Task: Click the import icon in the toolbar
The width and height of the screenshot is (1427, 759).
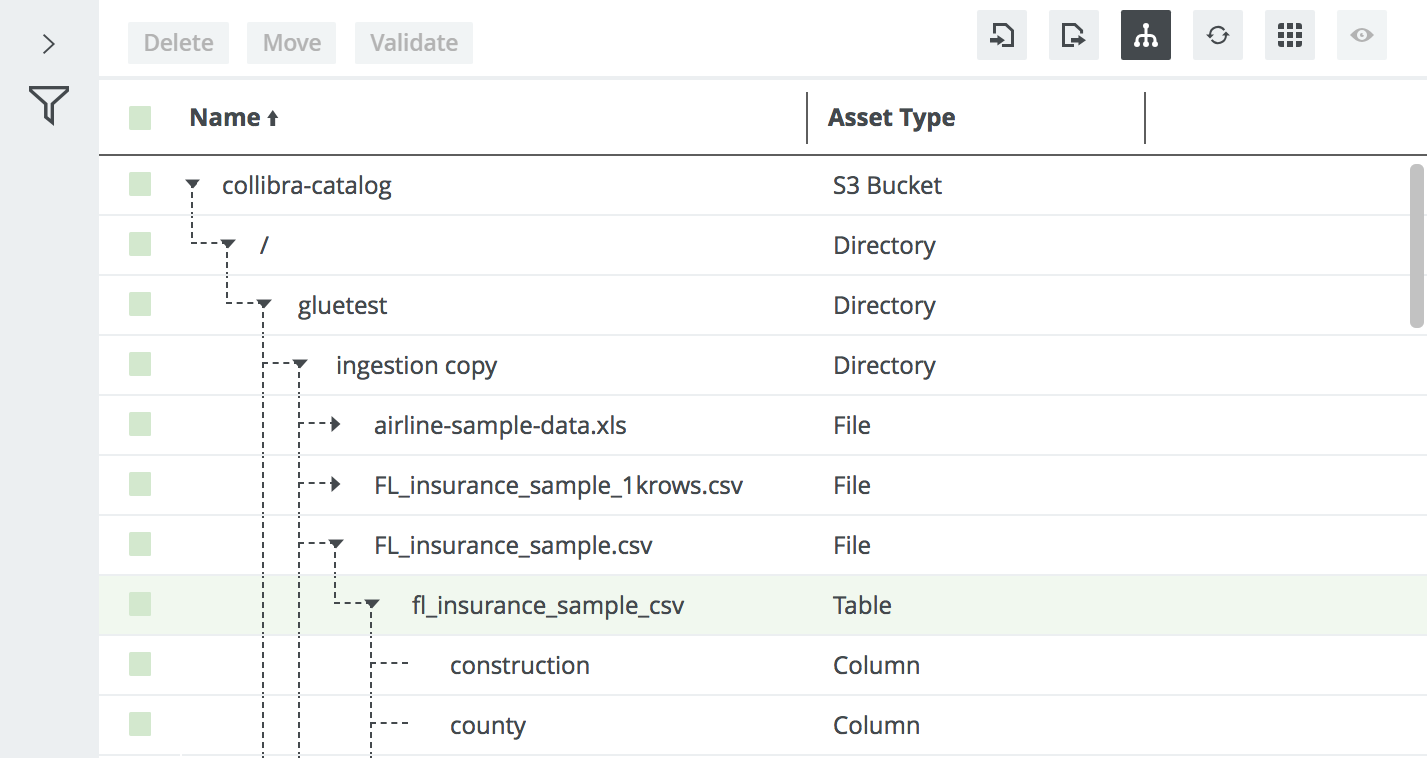Action: (1001, 36)
